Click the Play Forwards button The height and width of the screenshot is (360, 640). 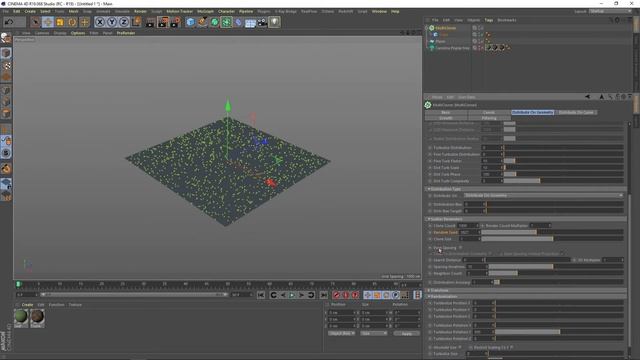(x=292, y=295)
